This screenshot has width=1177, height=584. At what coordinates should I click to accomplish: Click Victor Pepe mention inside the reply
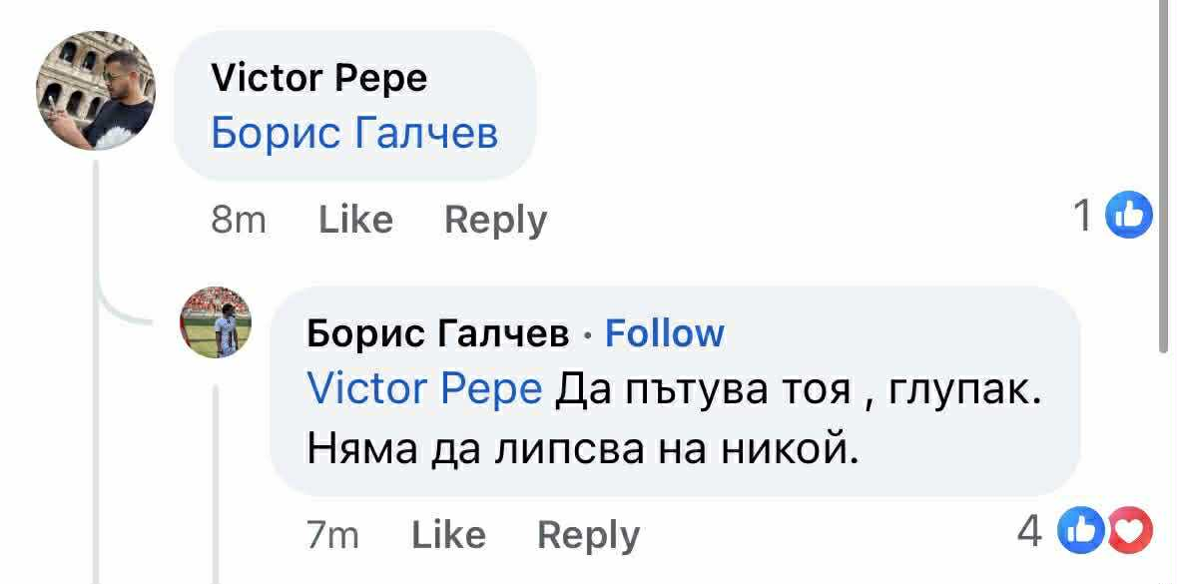(x=424, y=389)
